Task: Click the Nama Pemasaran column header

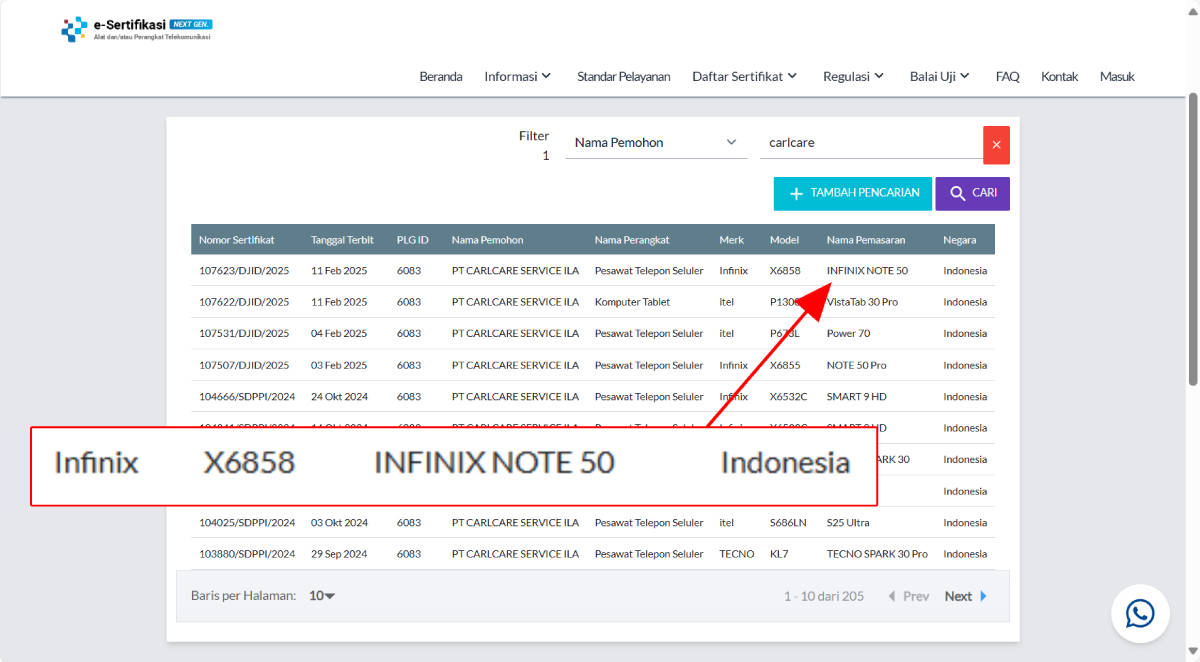Action: (x=868, y=240)
